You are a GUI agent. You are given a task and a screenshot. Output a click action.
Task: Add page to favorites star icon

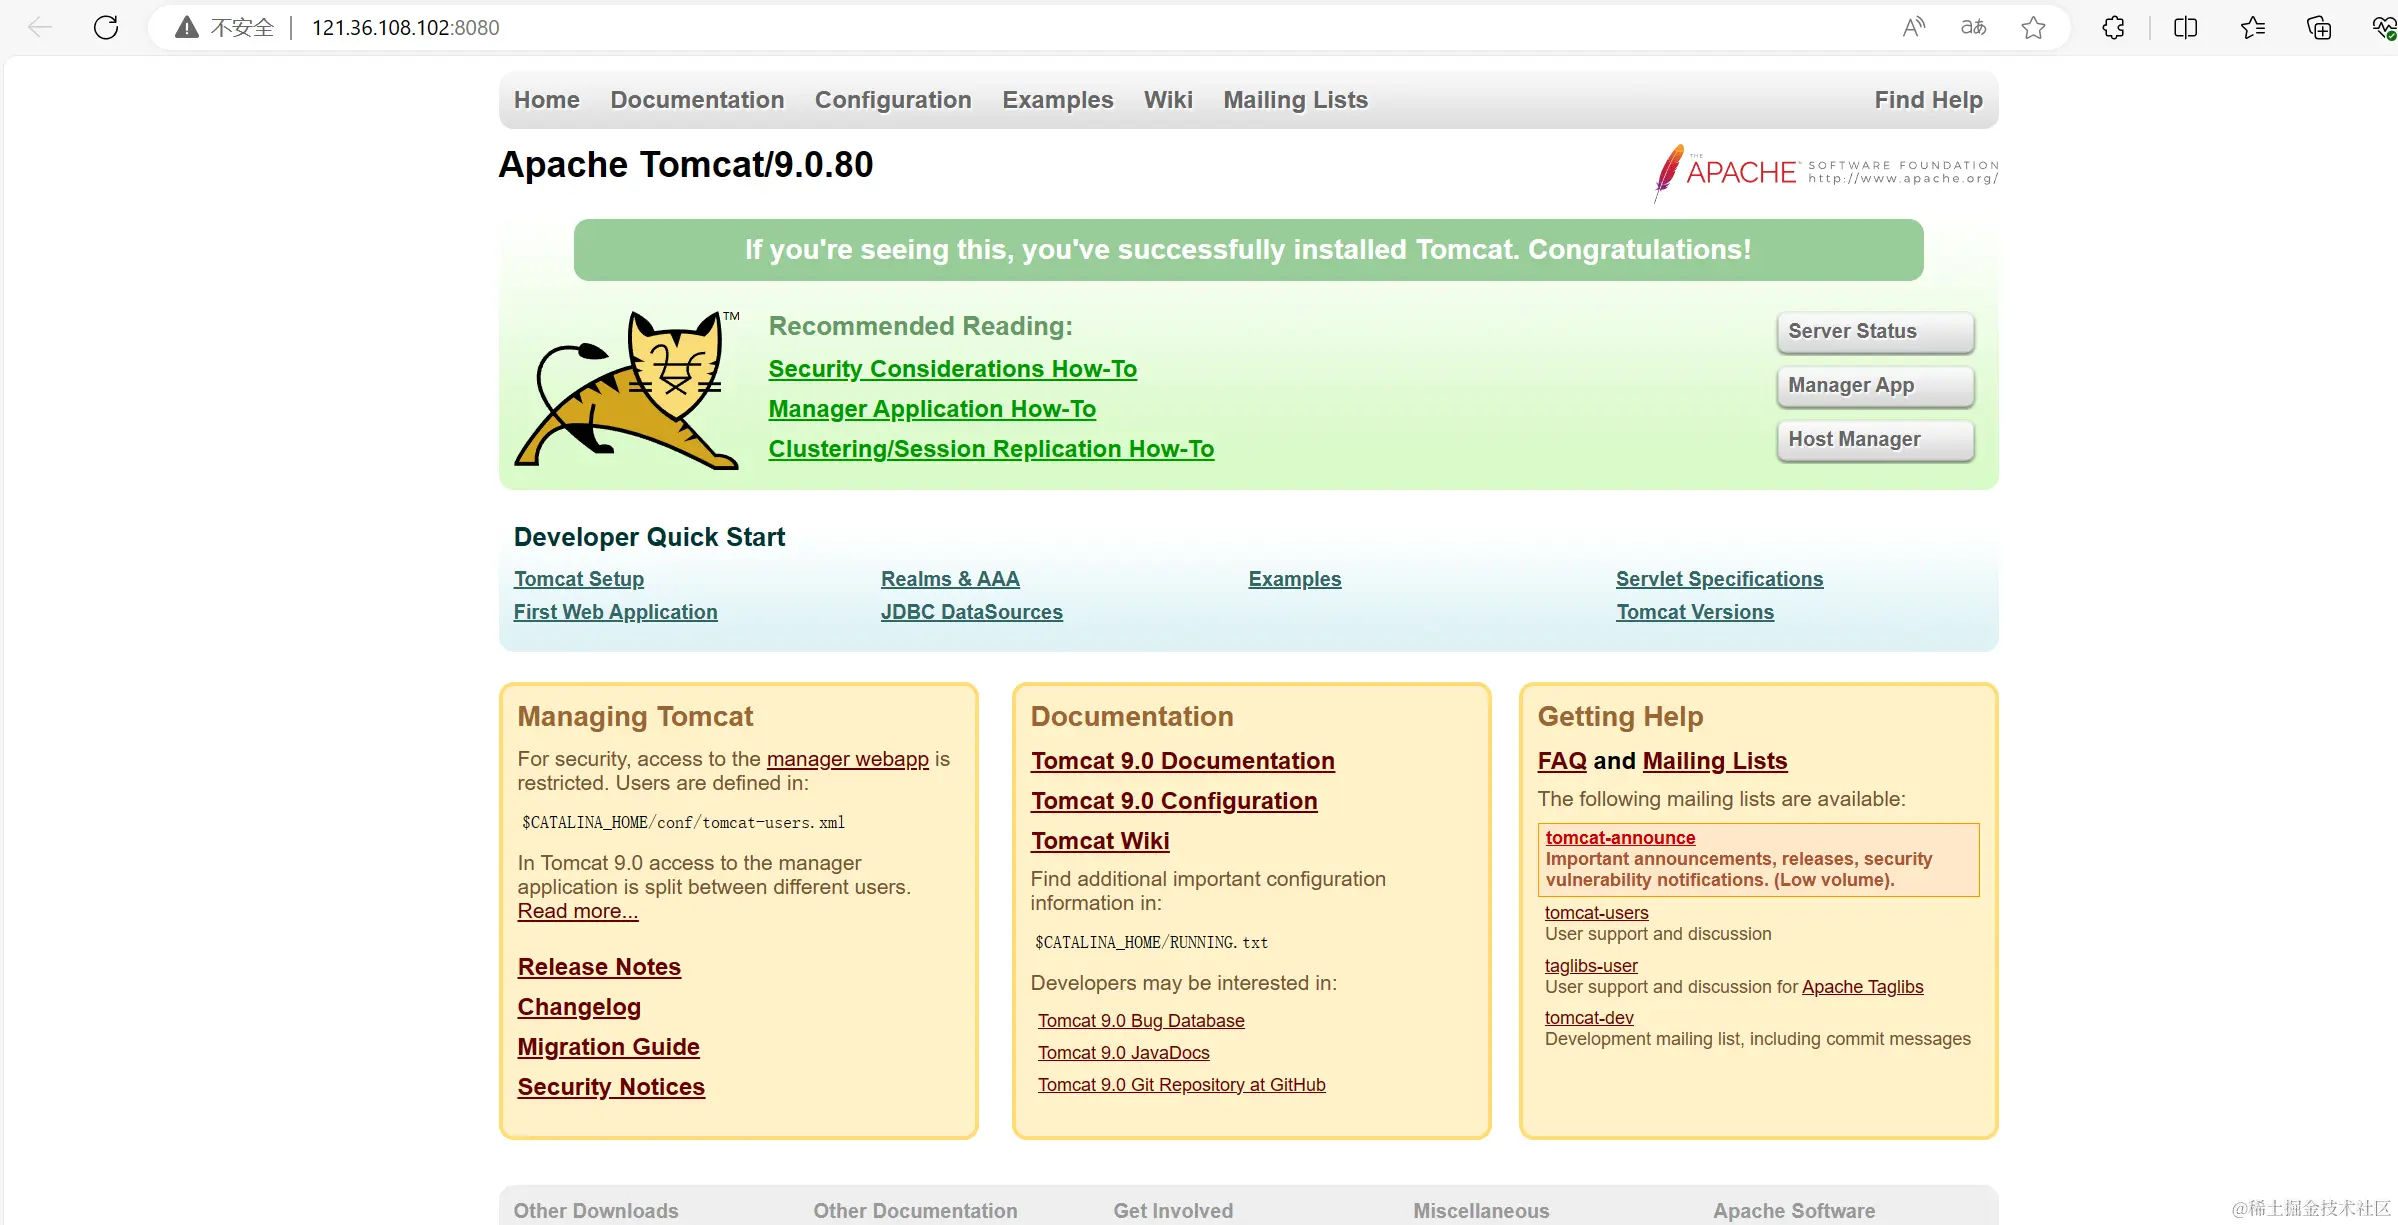coord(2033,27)
